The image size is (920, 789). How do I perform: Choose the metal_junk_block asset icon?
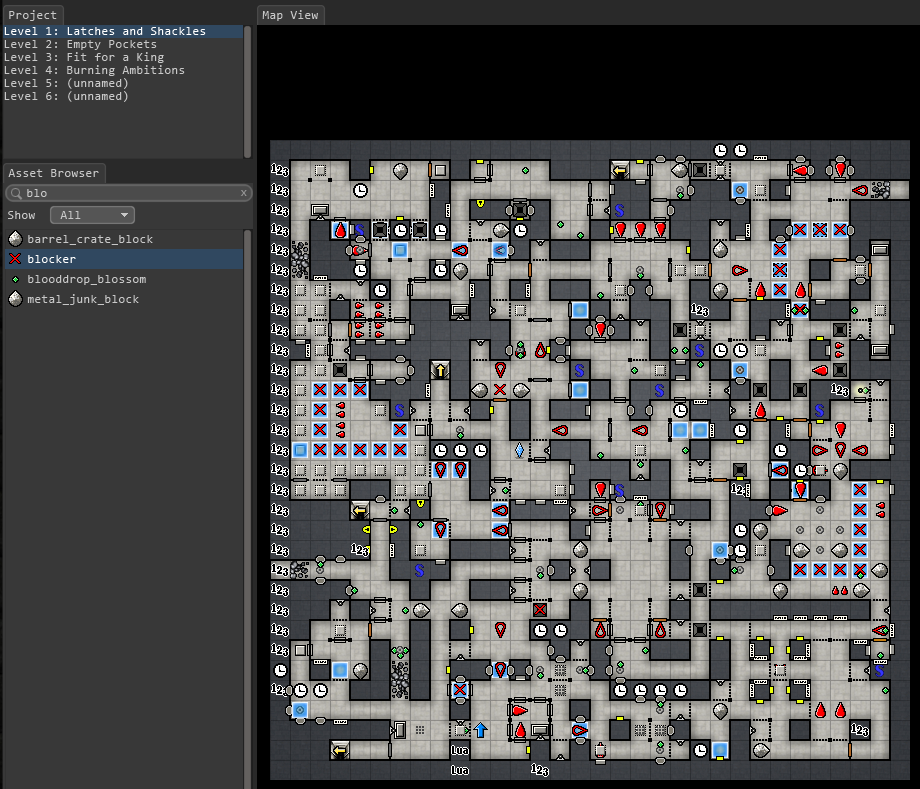point(15,299)
